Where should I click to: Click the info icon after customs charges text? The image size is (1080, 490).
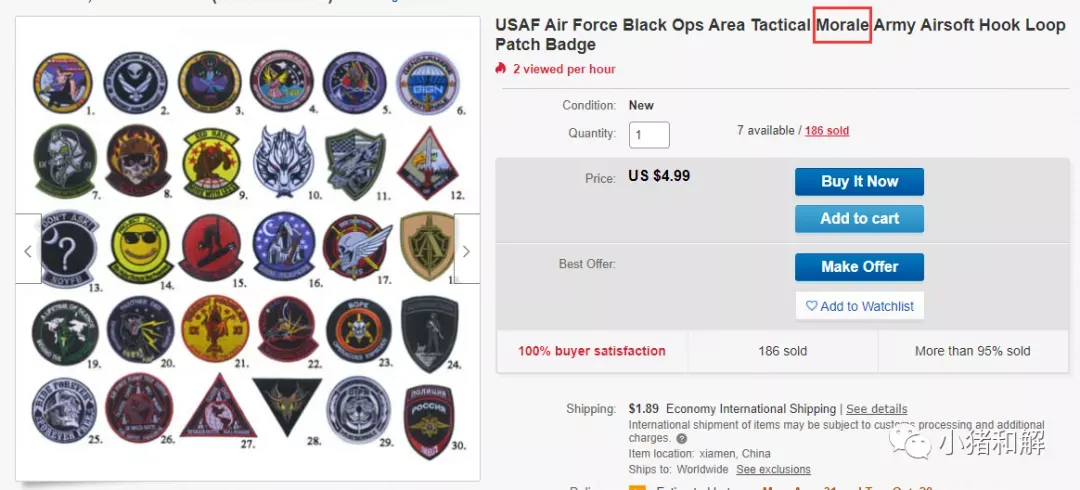[x=681, y=438]
